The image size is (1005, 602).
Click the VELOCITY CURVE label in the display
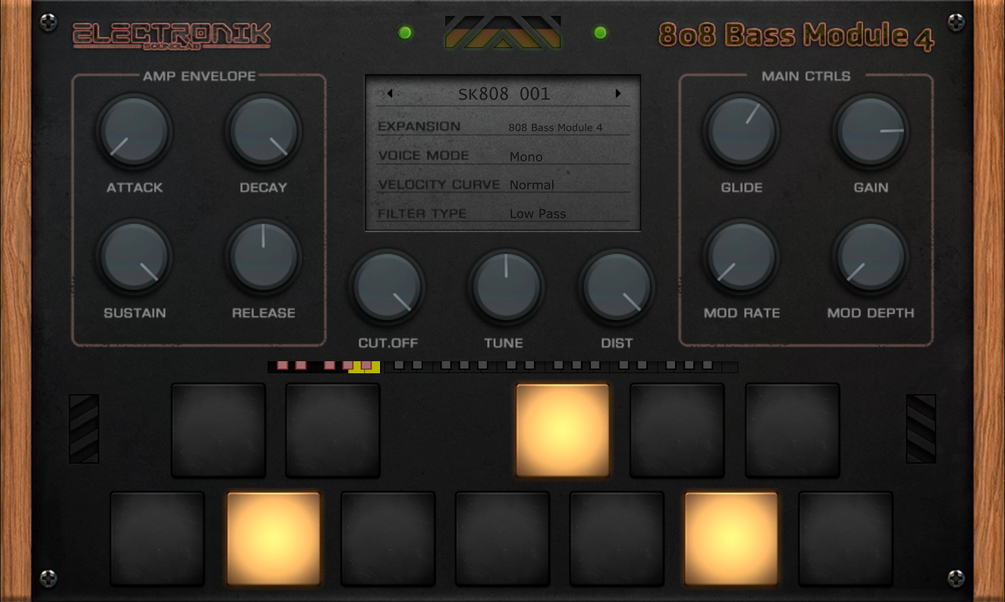(x=439, y=185)
